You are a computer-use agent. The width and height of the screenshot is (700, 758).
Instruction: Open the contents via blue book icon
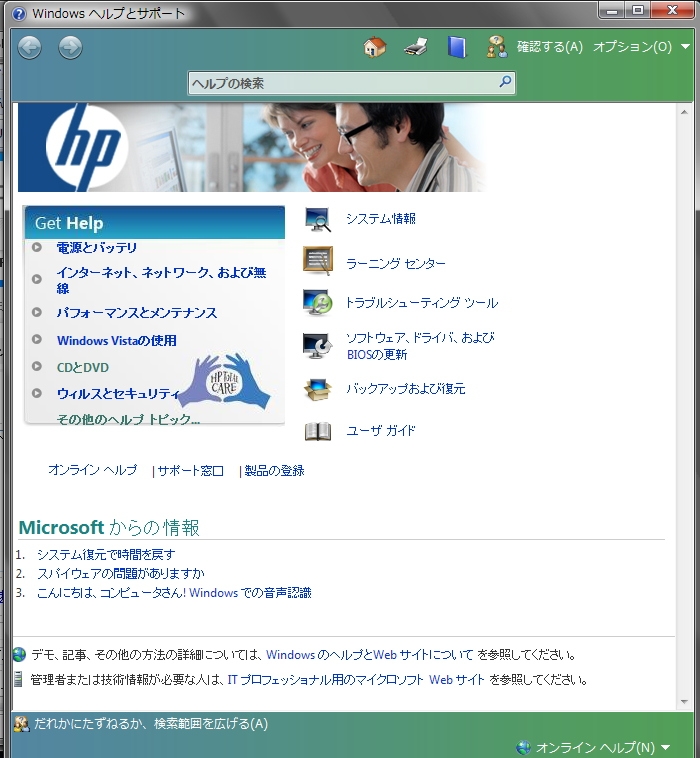[457, 47]
